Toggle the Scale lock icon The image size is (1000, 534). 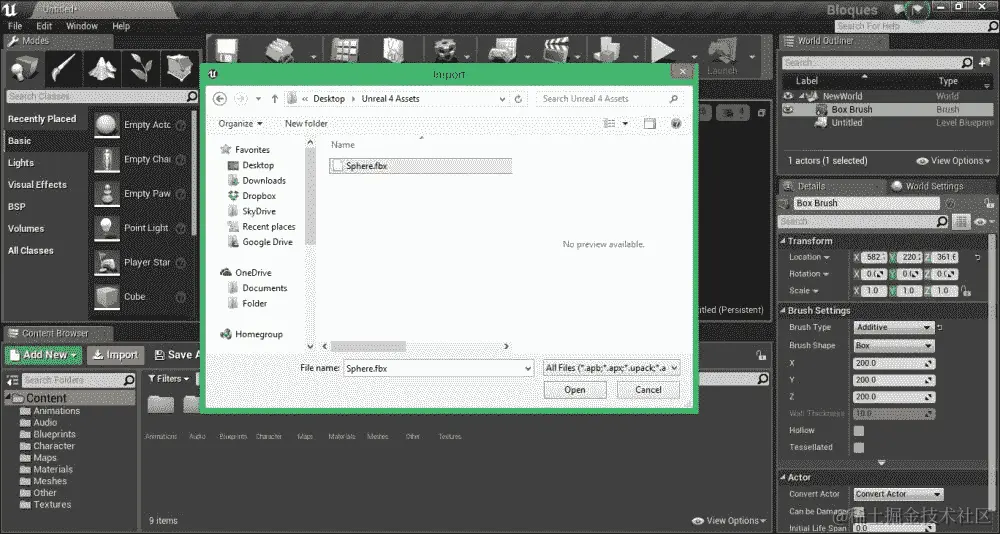(966, 291)
